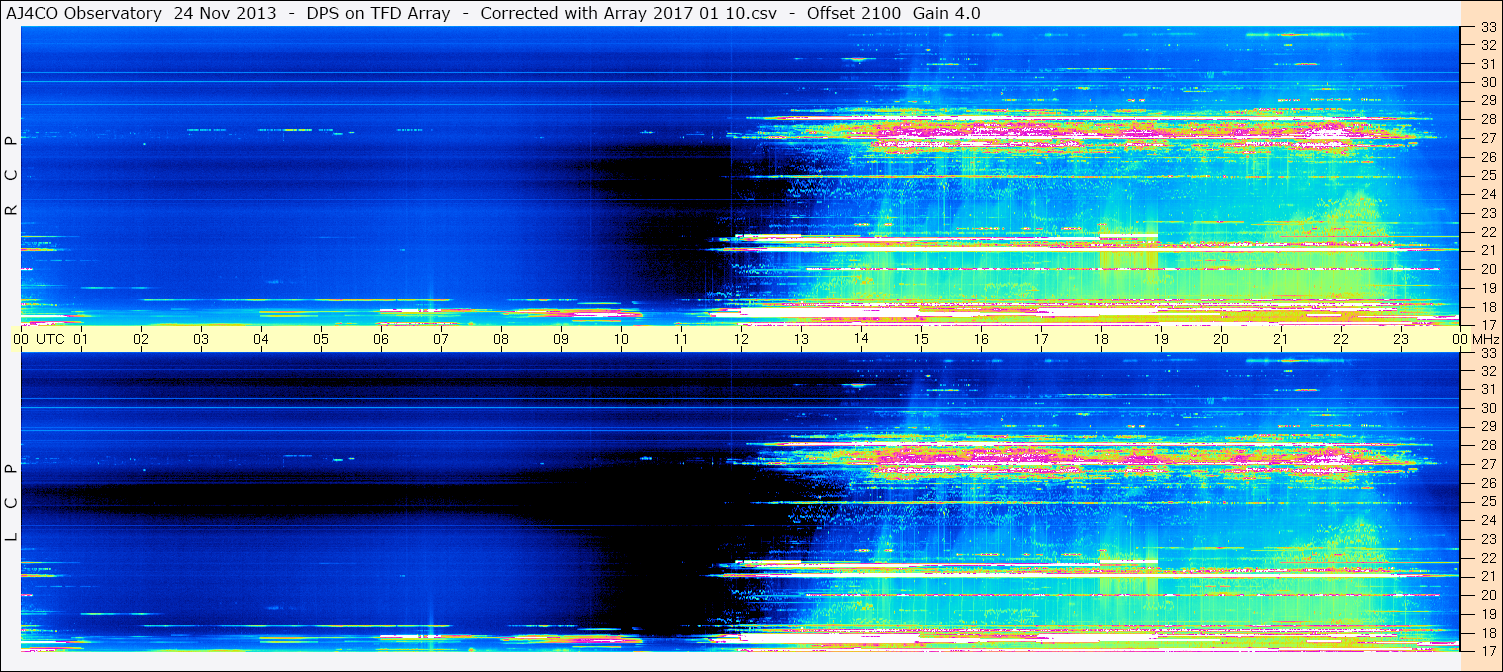Select the 13 hour mark on UTC axis

pyautogui.click(x=801, y=339)
